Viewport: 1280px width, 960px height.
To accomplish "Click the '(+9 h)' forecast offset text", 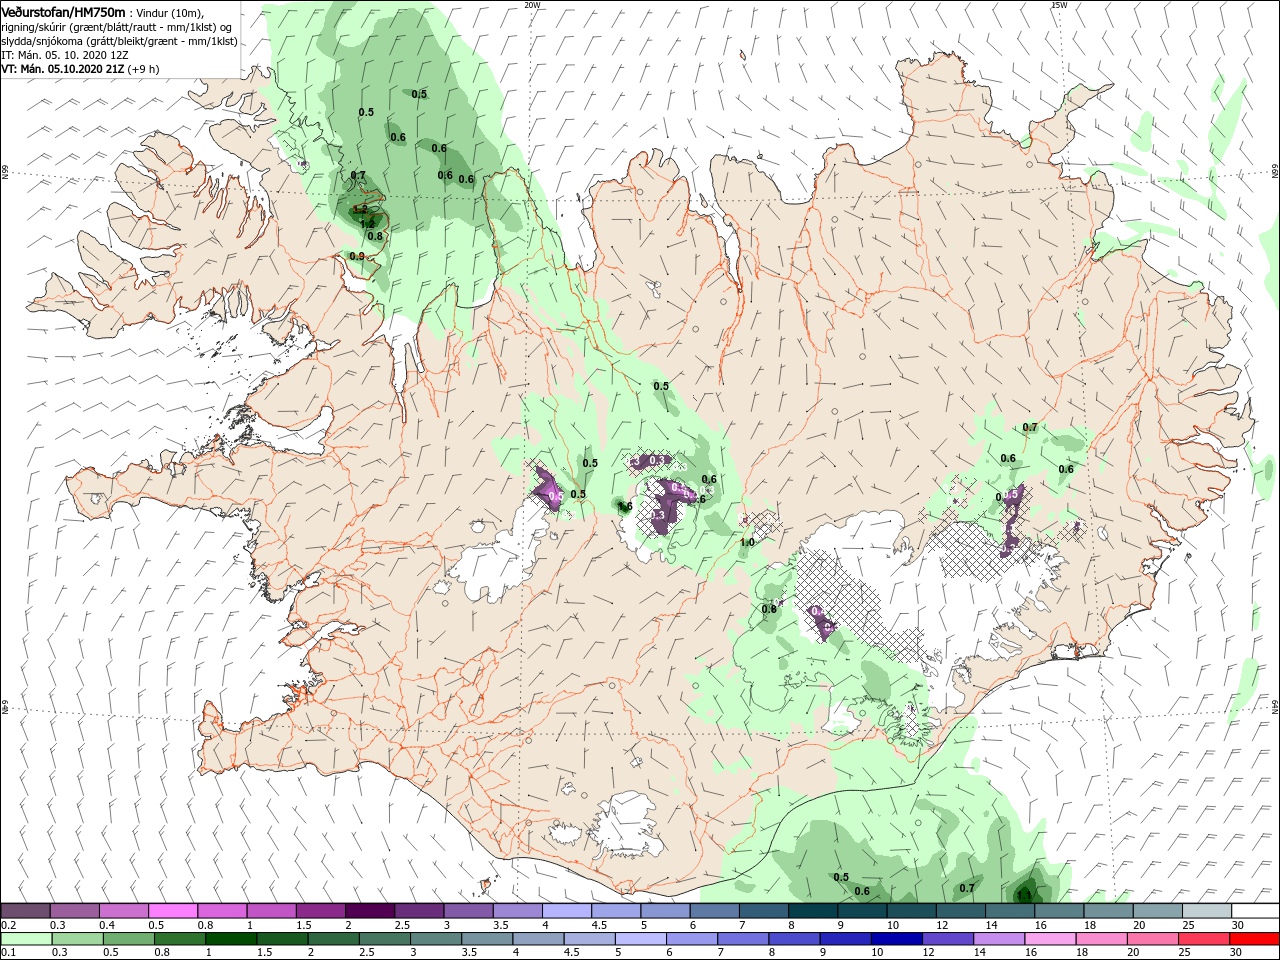I will 144,69.
